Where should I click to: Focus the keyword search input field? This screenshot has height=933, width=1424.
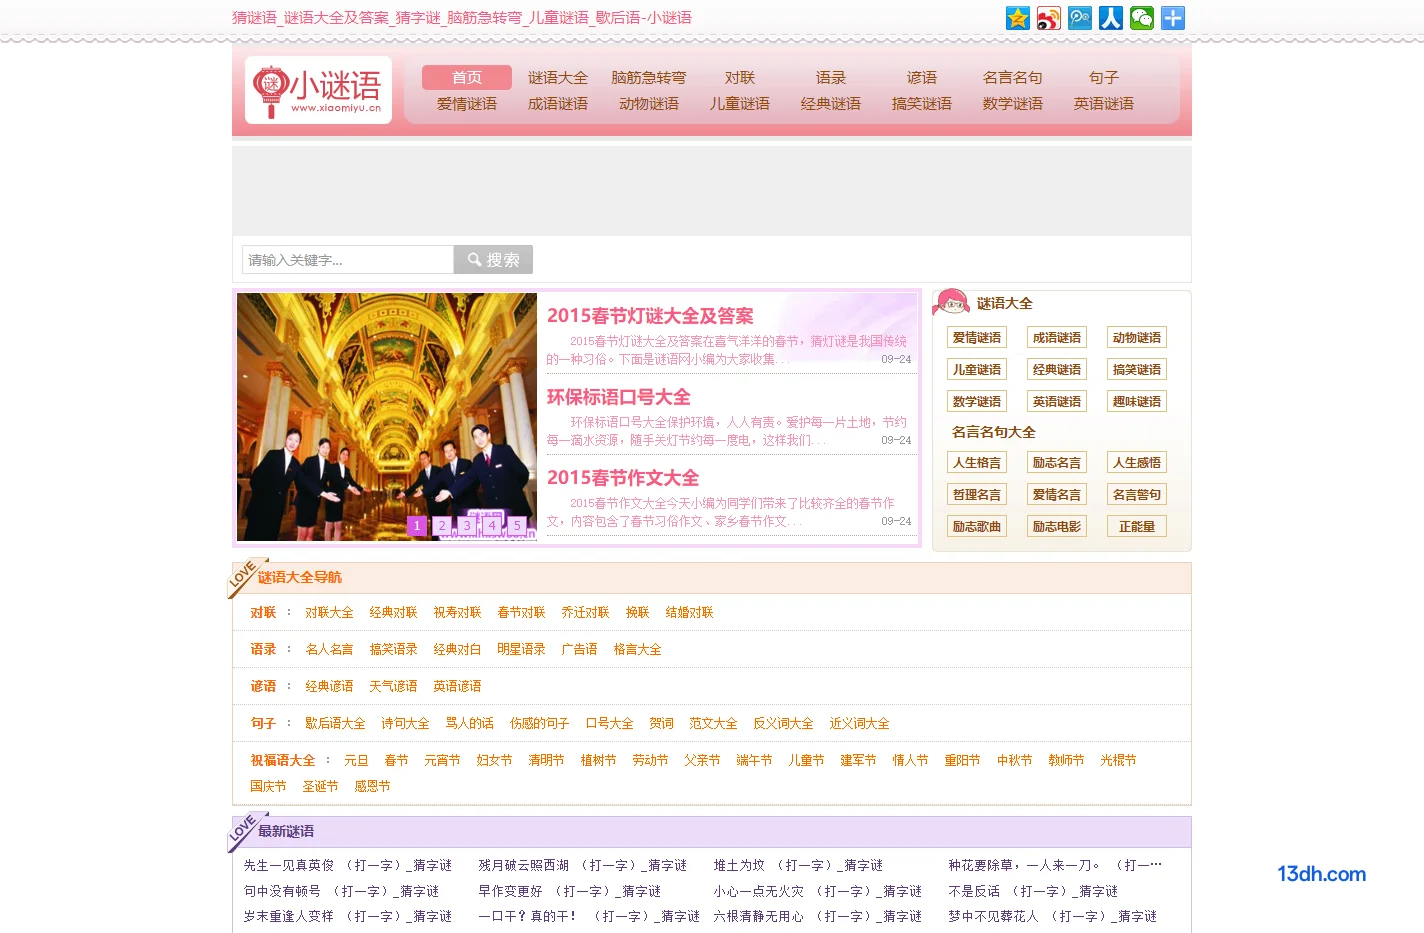tap(348, 260)
